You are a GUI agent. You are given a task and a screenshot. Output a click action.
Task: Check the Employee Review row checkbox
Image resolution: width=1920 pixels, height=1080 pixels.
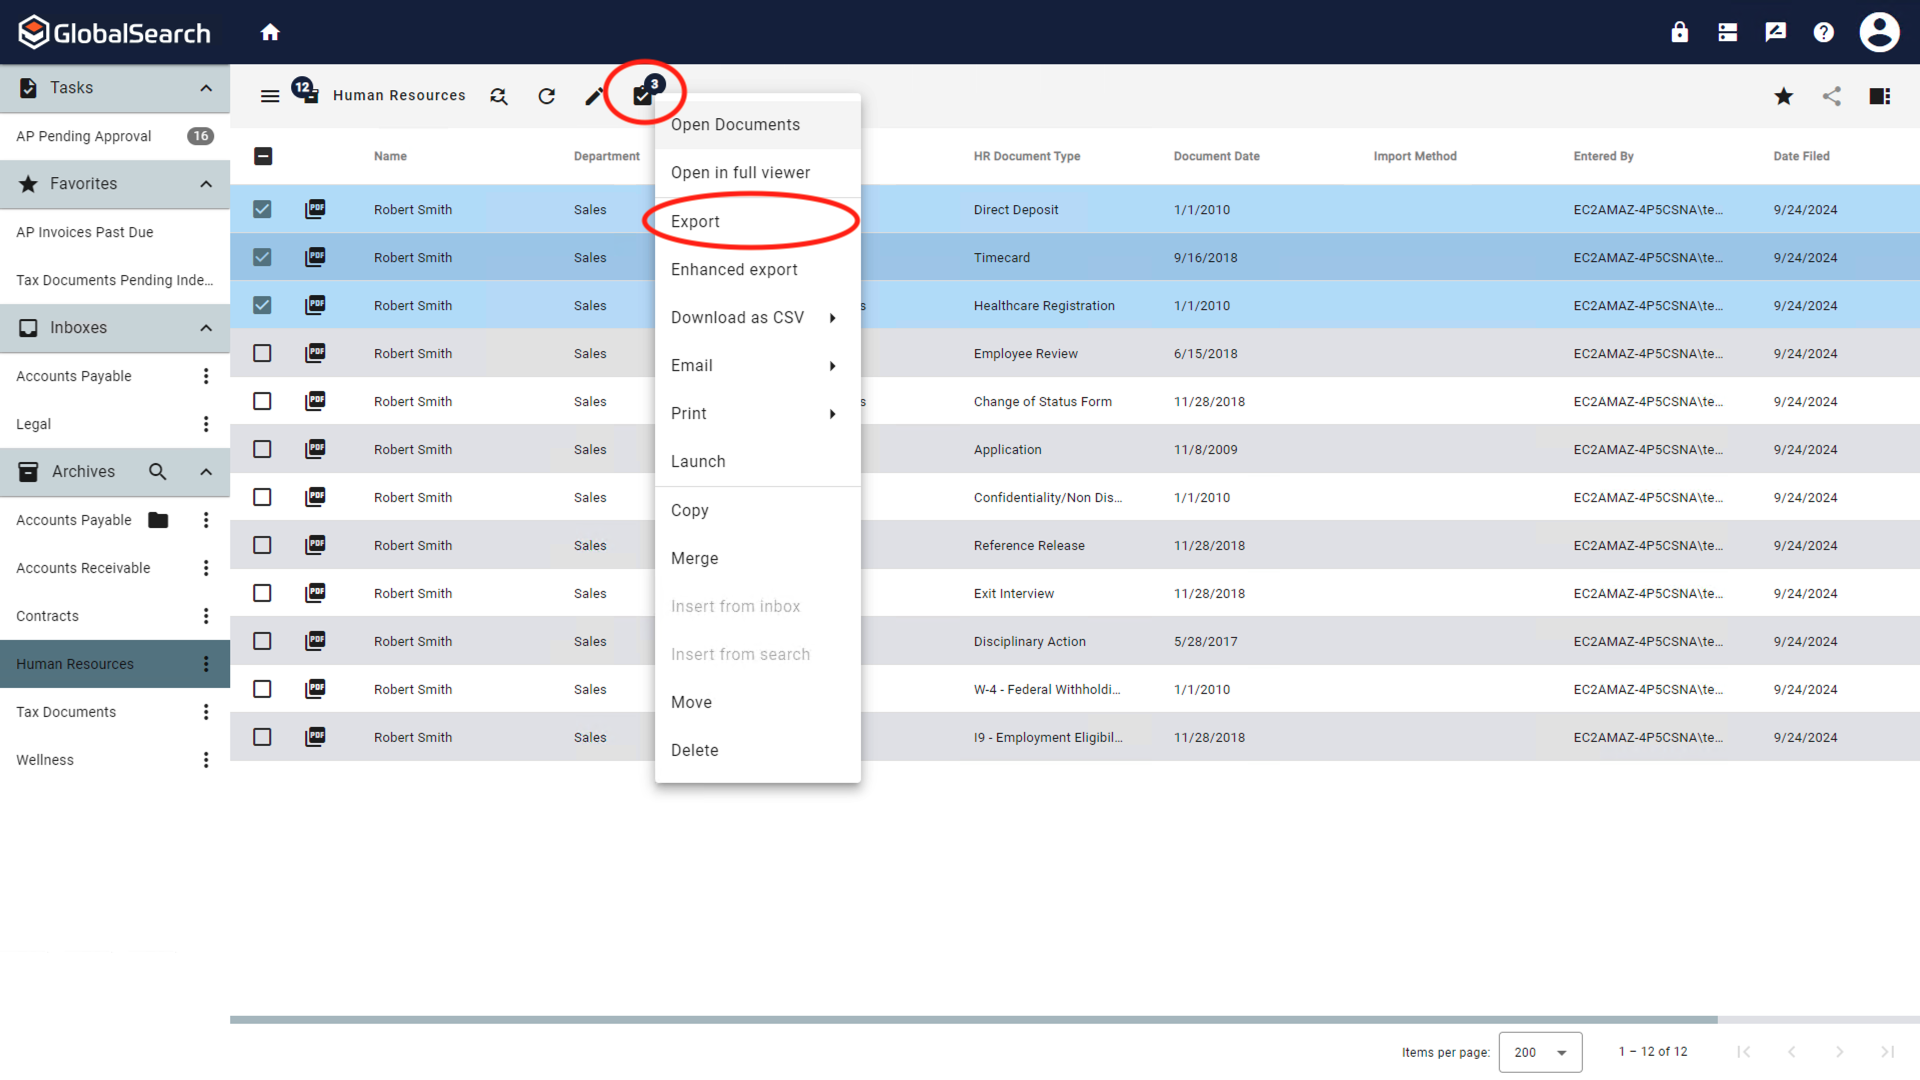point(261,353)
